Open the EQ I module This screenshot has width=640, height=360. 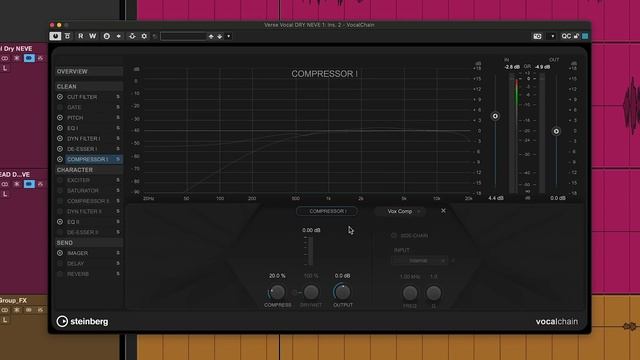(x=73, y=128)
